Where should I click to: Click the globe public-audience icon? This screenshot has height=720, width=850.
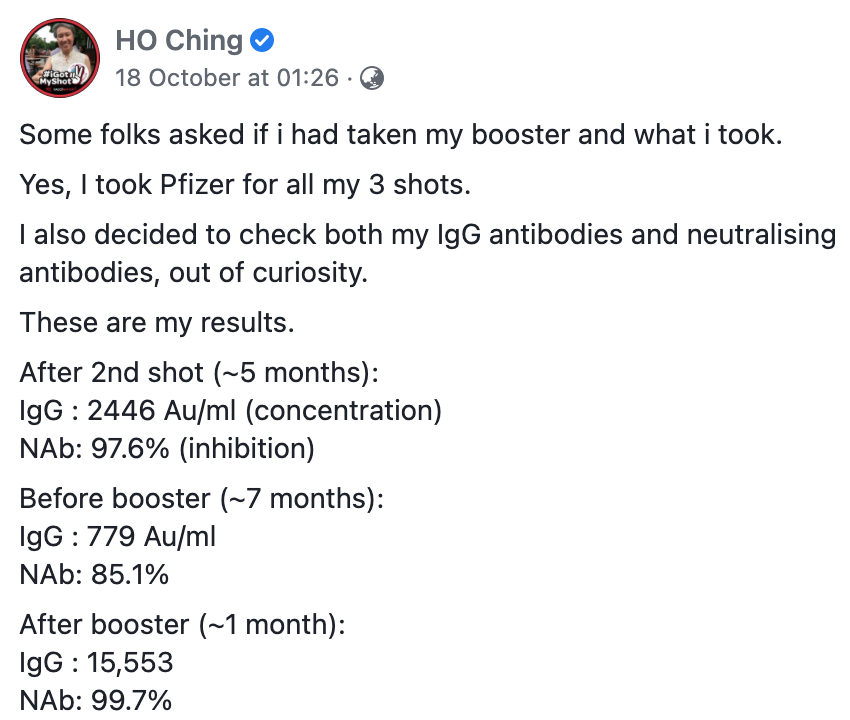[371, 78]
